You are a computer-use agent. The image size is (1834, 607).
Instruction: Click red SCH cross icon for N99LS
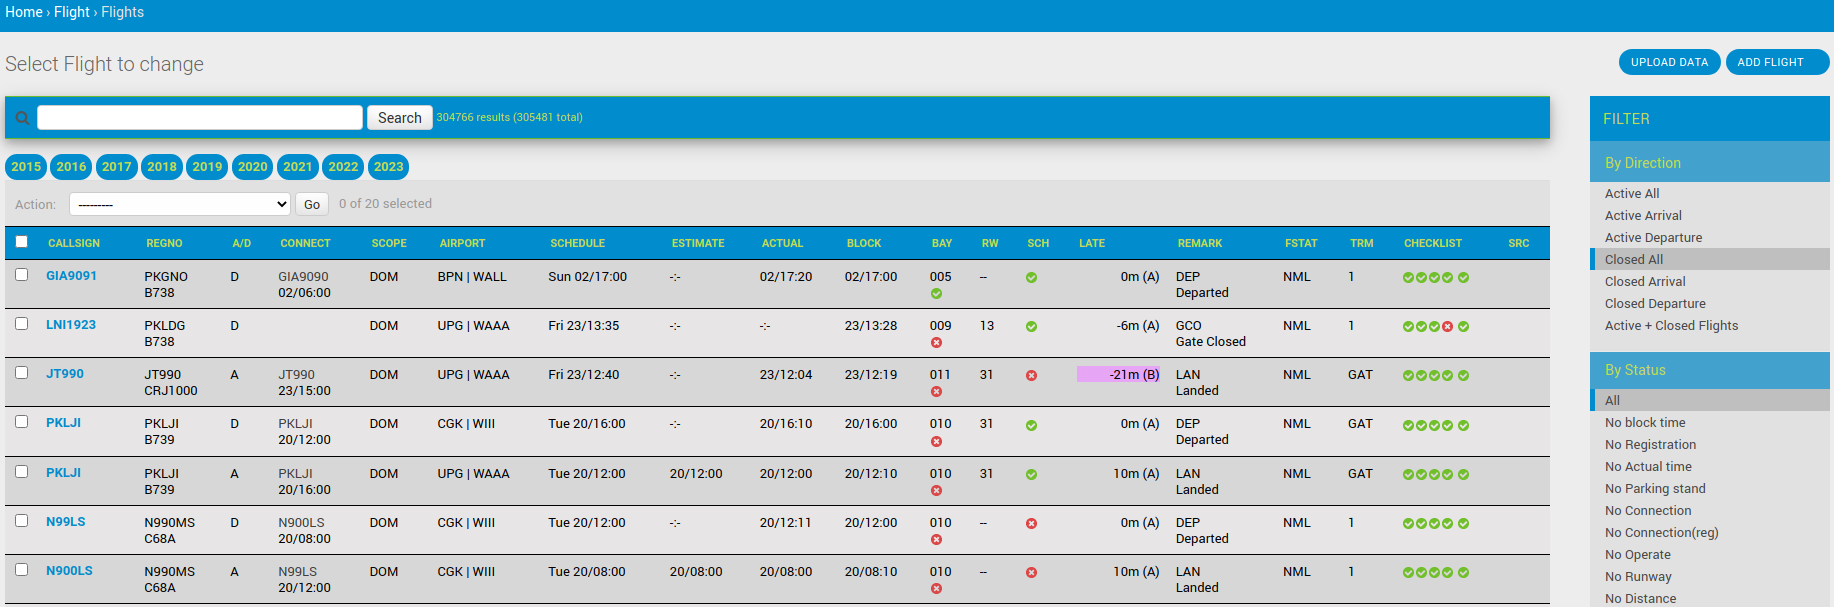[x=1031, y=524]
